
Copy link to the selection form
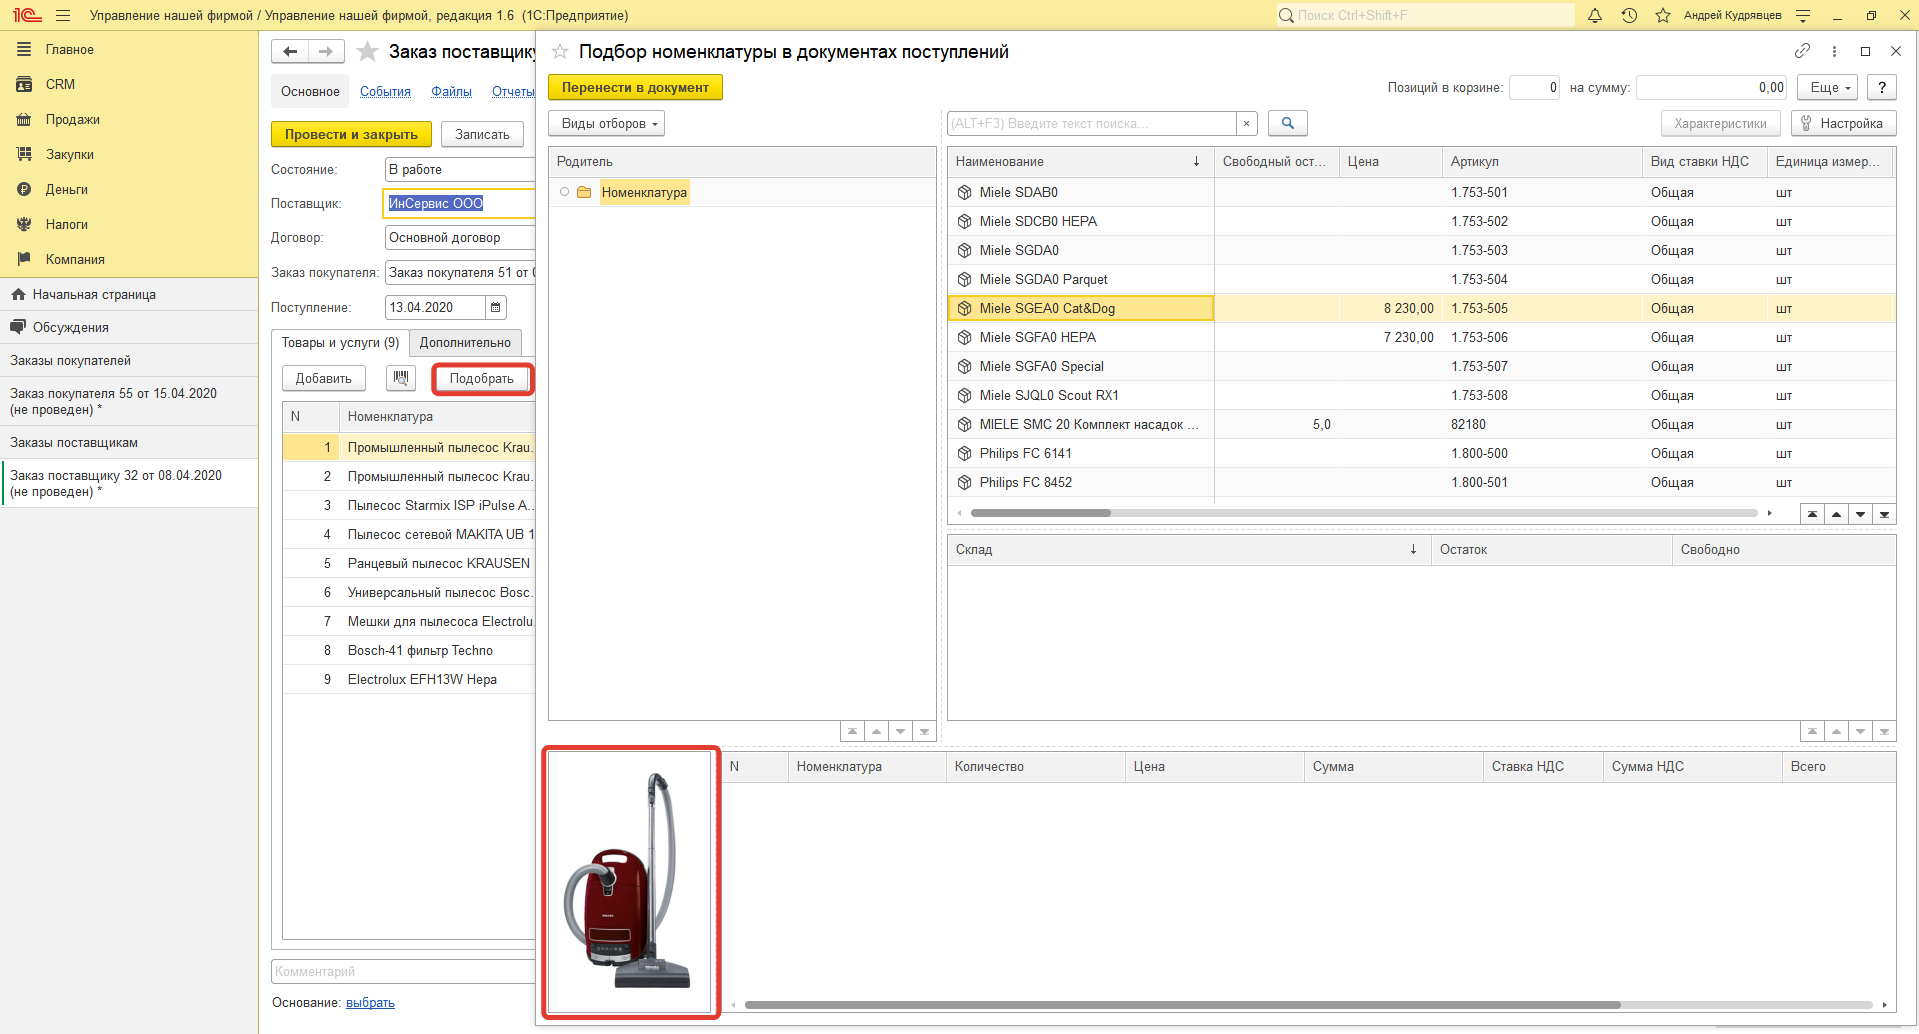(x=1802, y=51)
